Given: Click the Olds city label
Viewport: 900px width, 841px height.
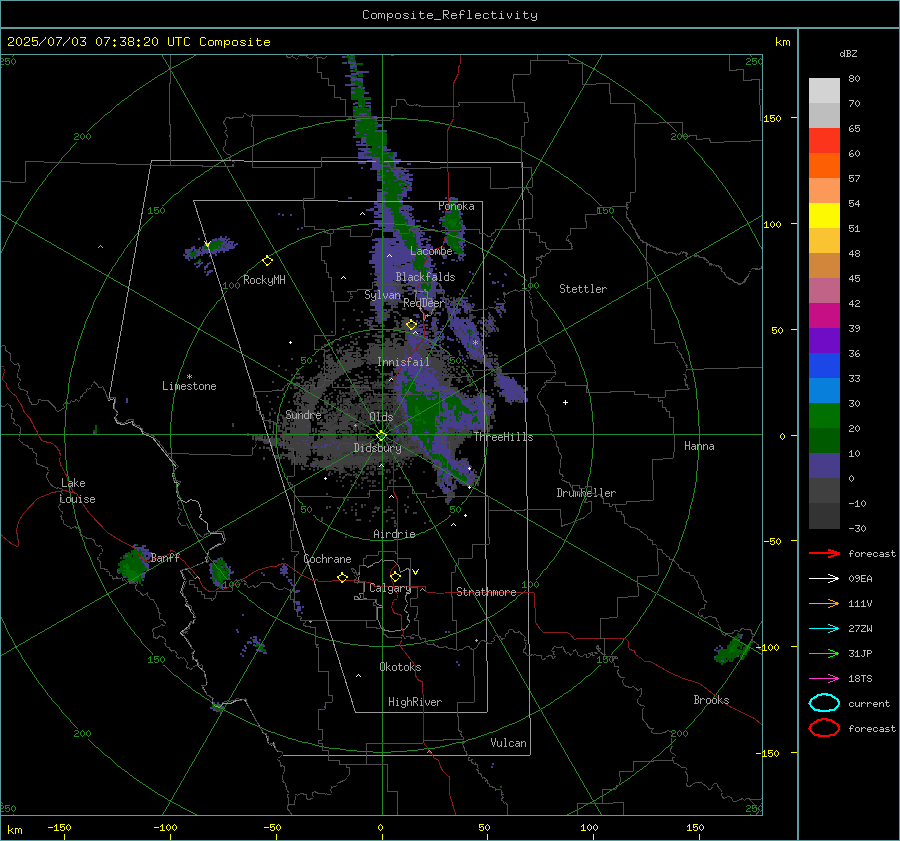Looking at the screenshot, I should (x=381, y=417).
